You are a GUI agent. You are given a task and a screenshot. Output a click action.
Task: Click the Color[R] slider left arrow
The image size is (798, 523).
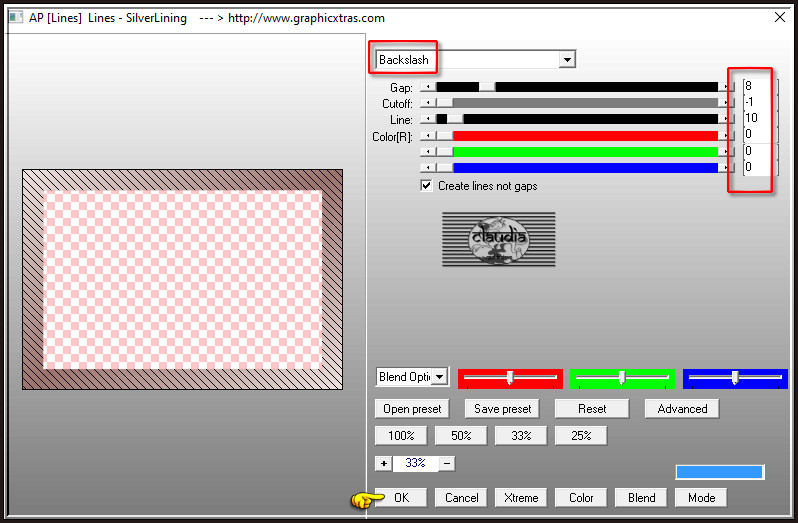tap(428, 136)
